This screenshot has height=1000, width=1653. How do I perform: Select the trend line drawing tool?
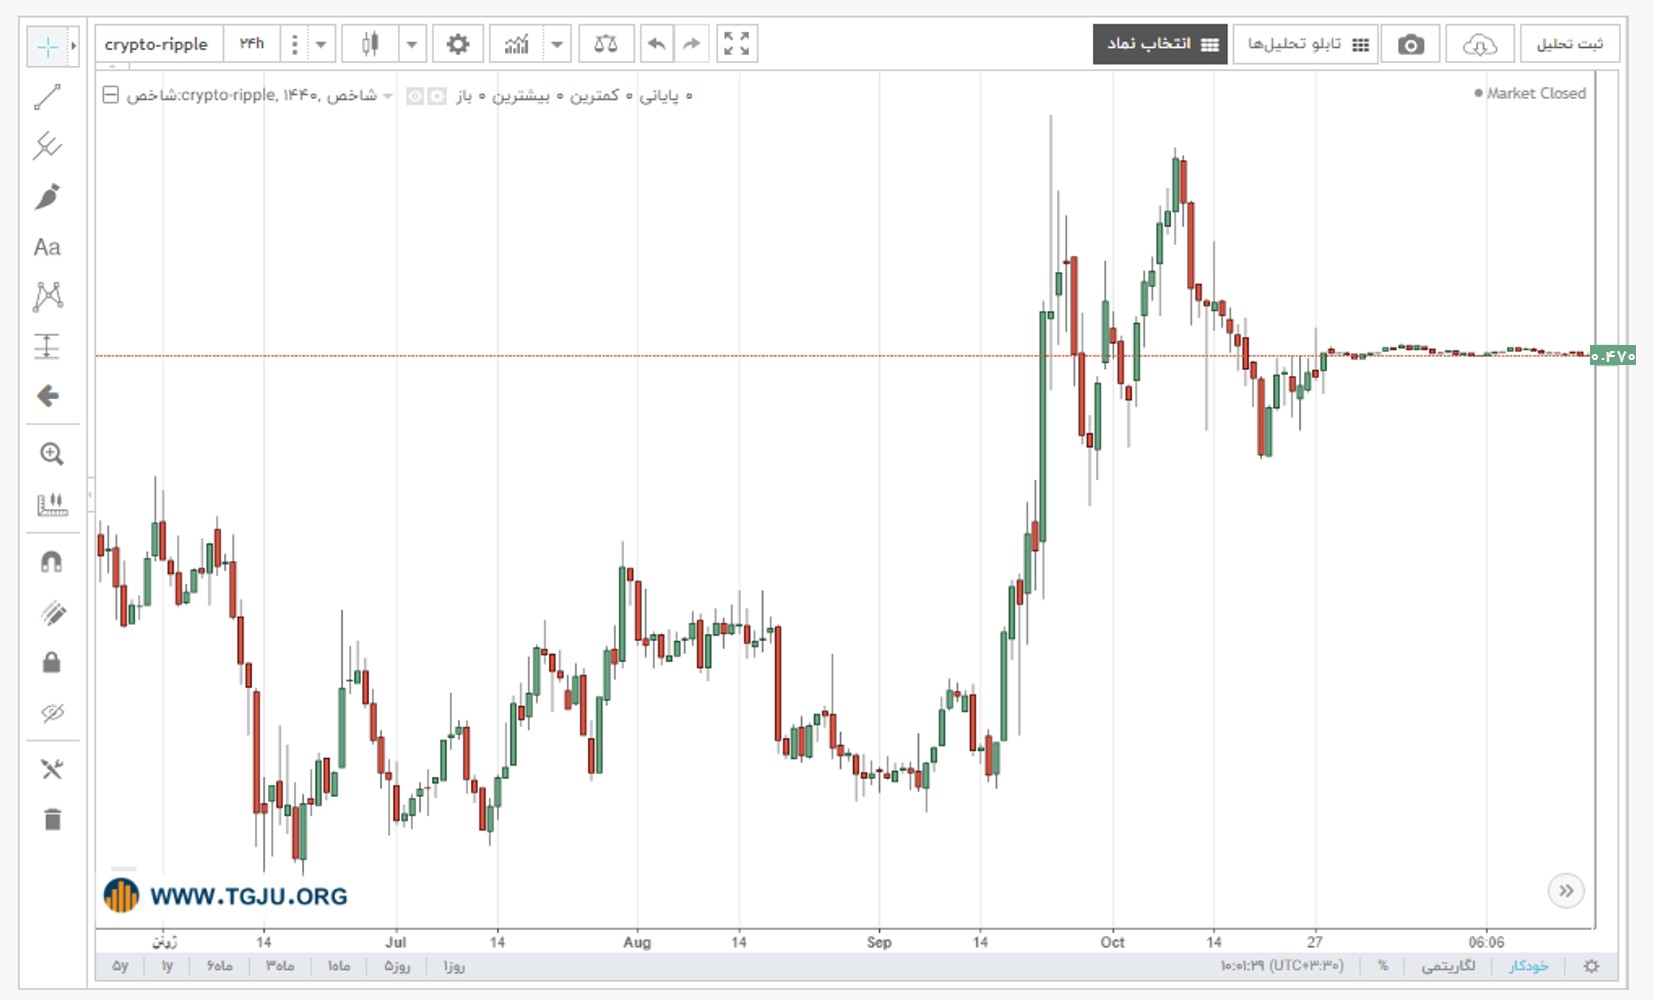coord(47,97)
